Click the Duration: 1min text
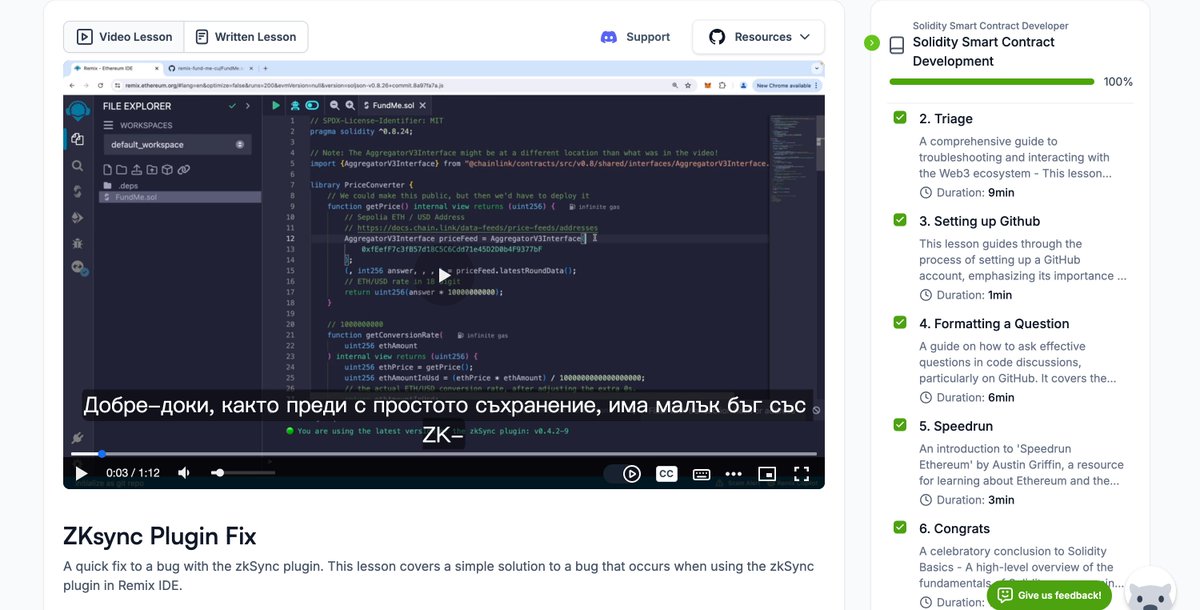Image resolution: width=1200 pixels, height=610 pixels. tap(974, 295)
